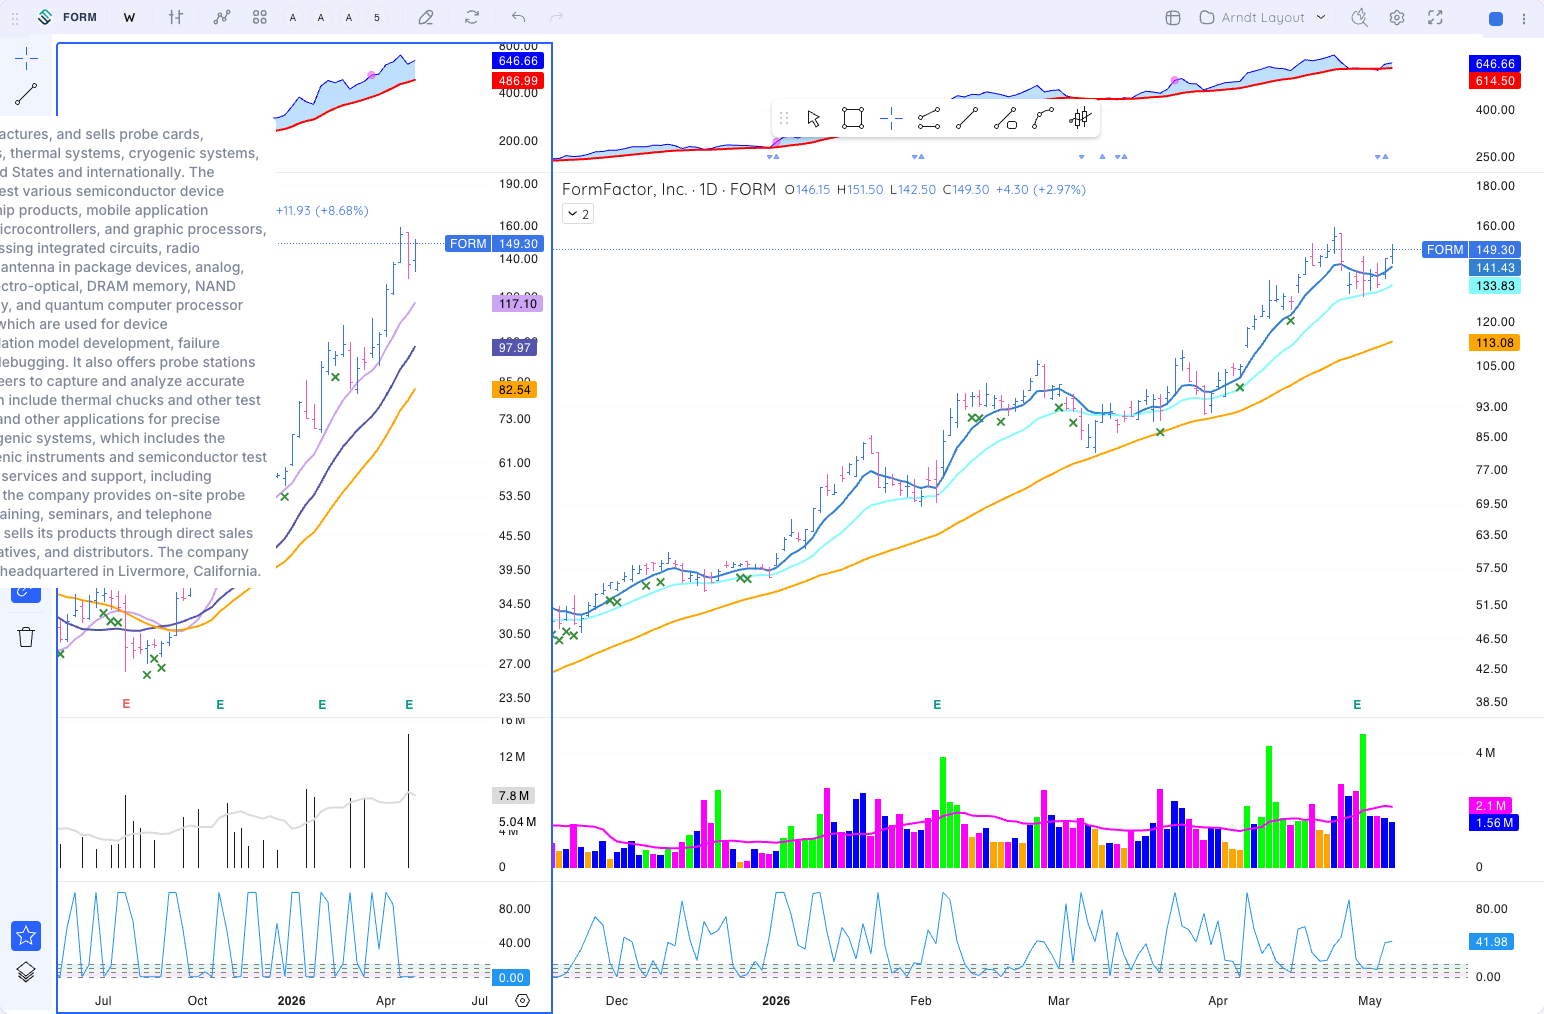Viewport: 1544px width, 1014px height.
Task: Redo the chart action
Action: pyautogui.click(x=557, y=17)
